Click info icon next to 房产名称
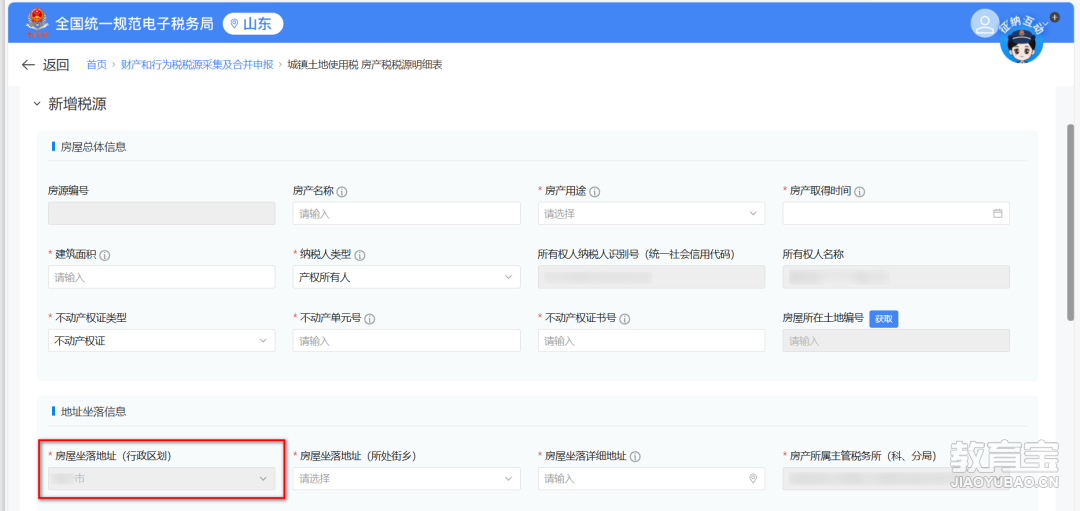The height and width of the screenshot is (511, 1080). [x=342, y=191]
